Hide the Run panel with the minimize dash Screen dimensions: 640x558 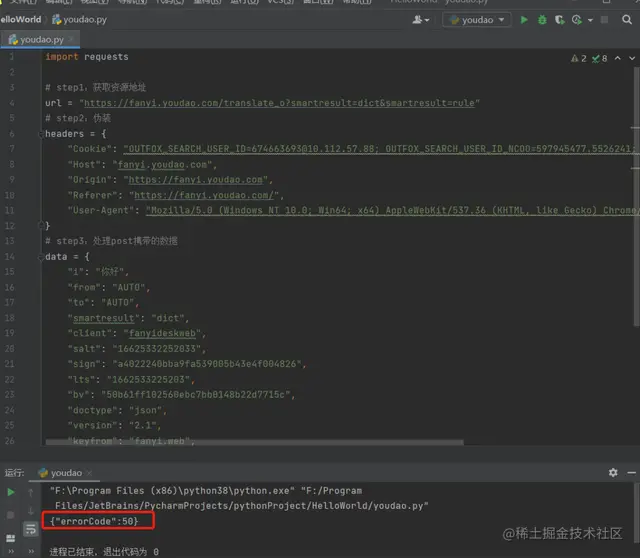pyautogui.click(x=631, y=473)
